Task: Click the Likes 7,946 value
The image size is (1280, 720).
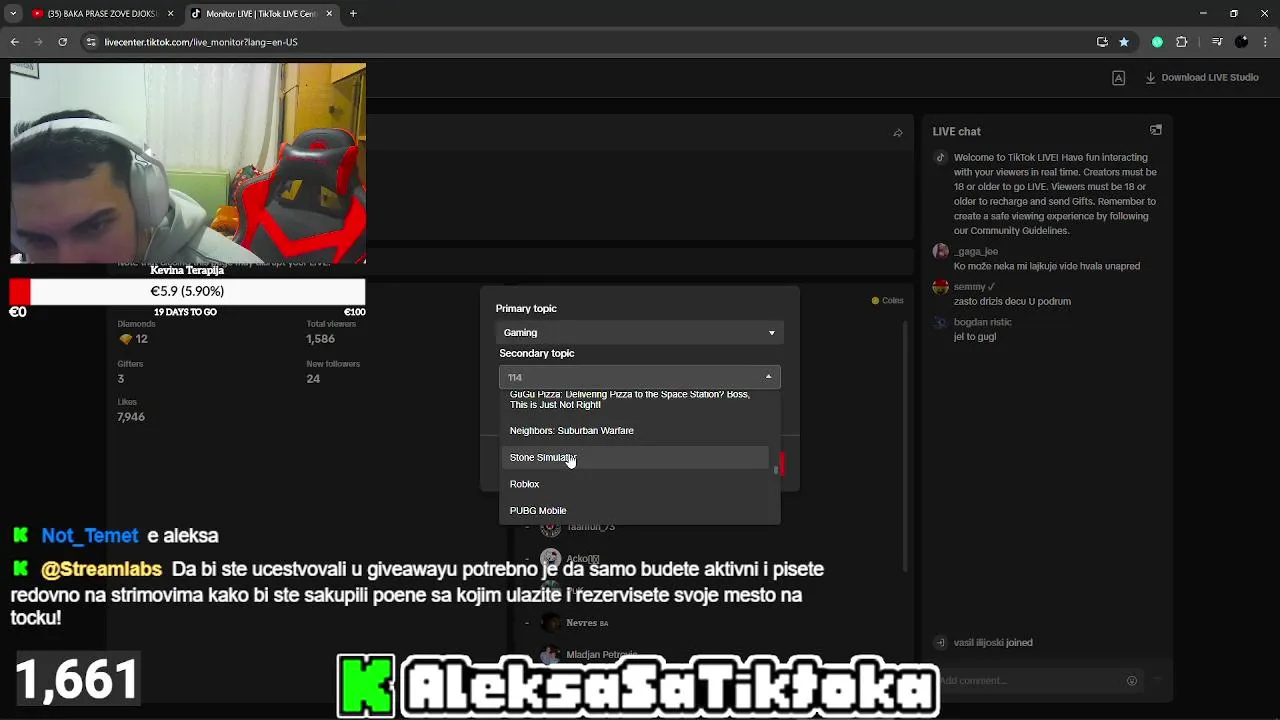Action: click(131, 417)
